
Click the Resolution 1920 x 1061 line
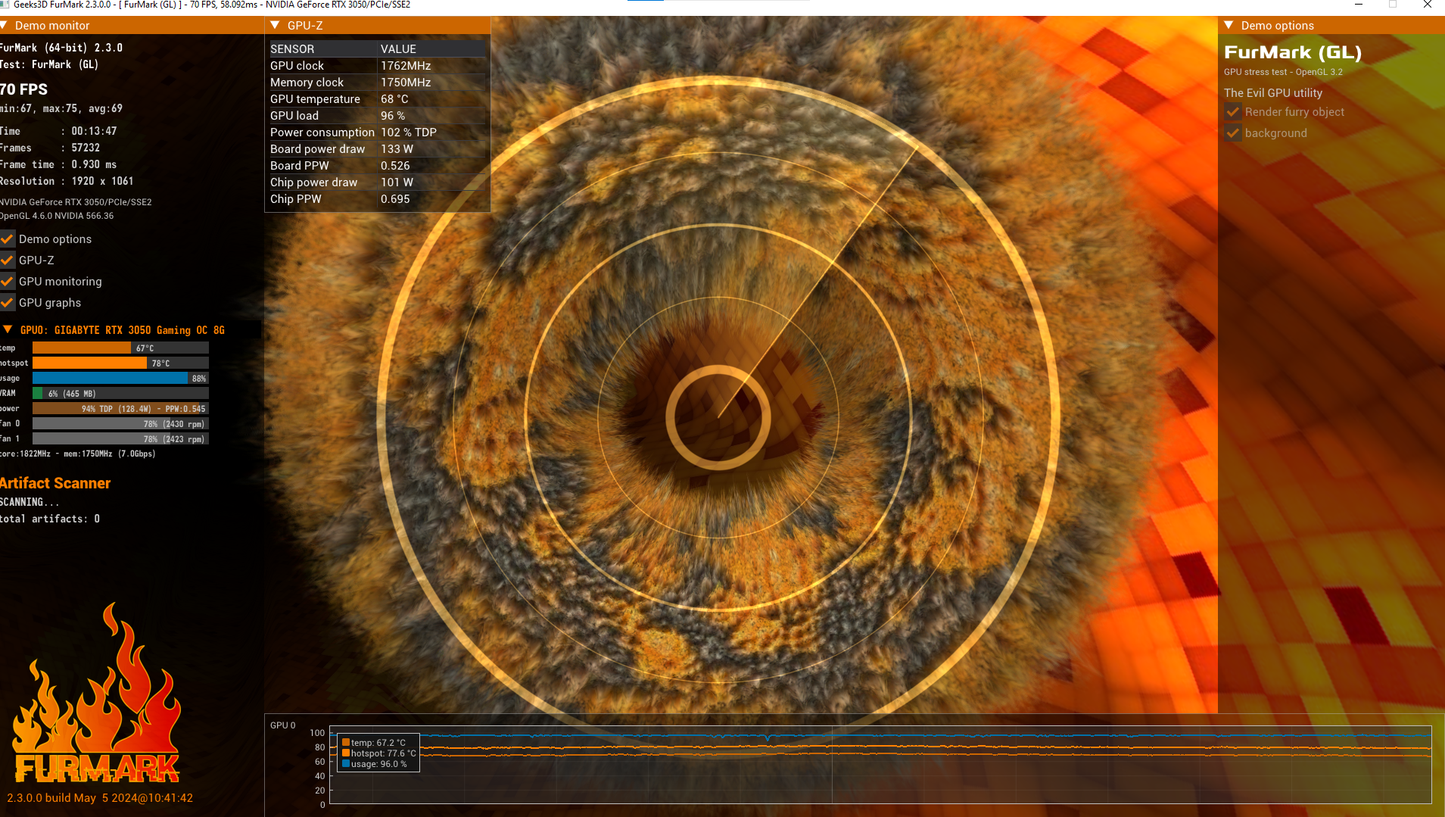tap(67, 181)
